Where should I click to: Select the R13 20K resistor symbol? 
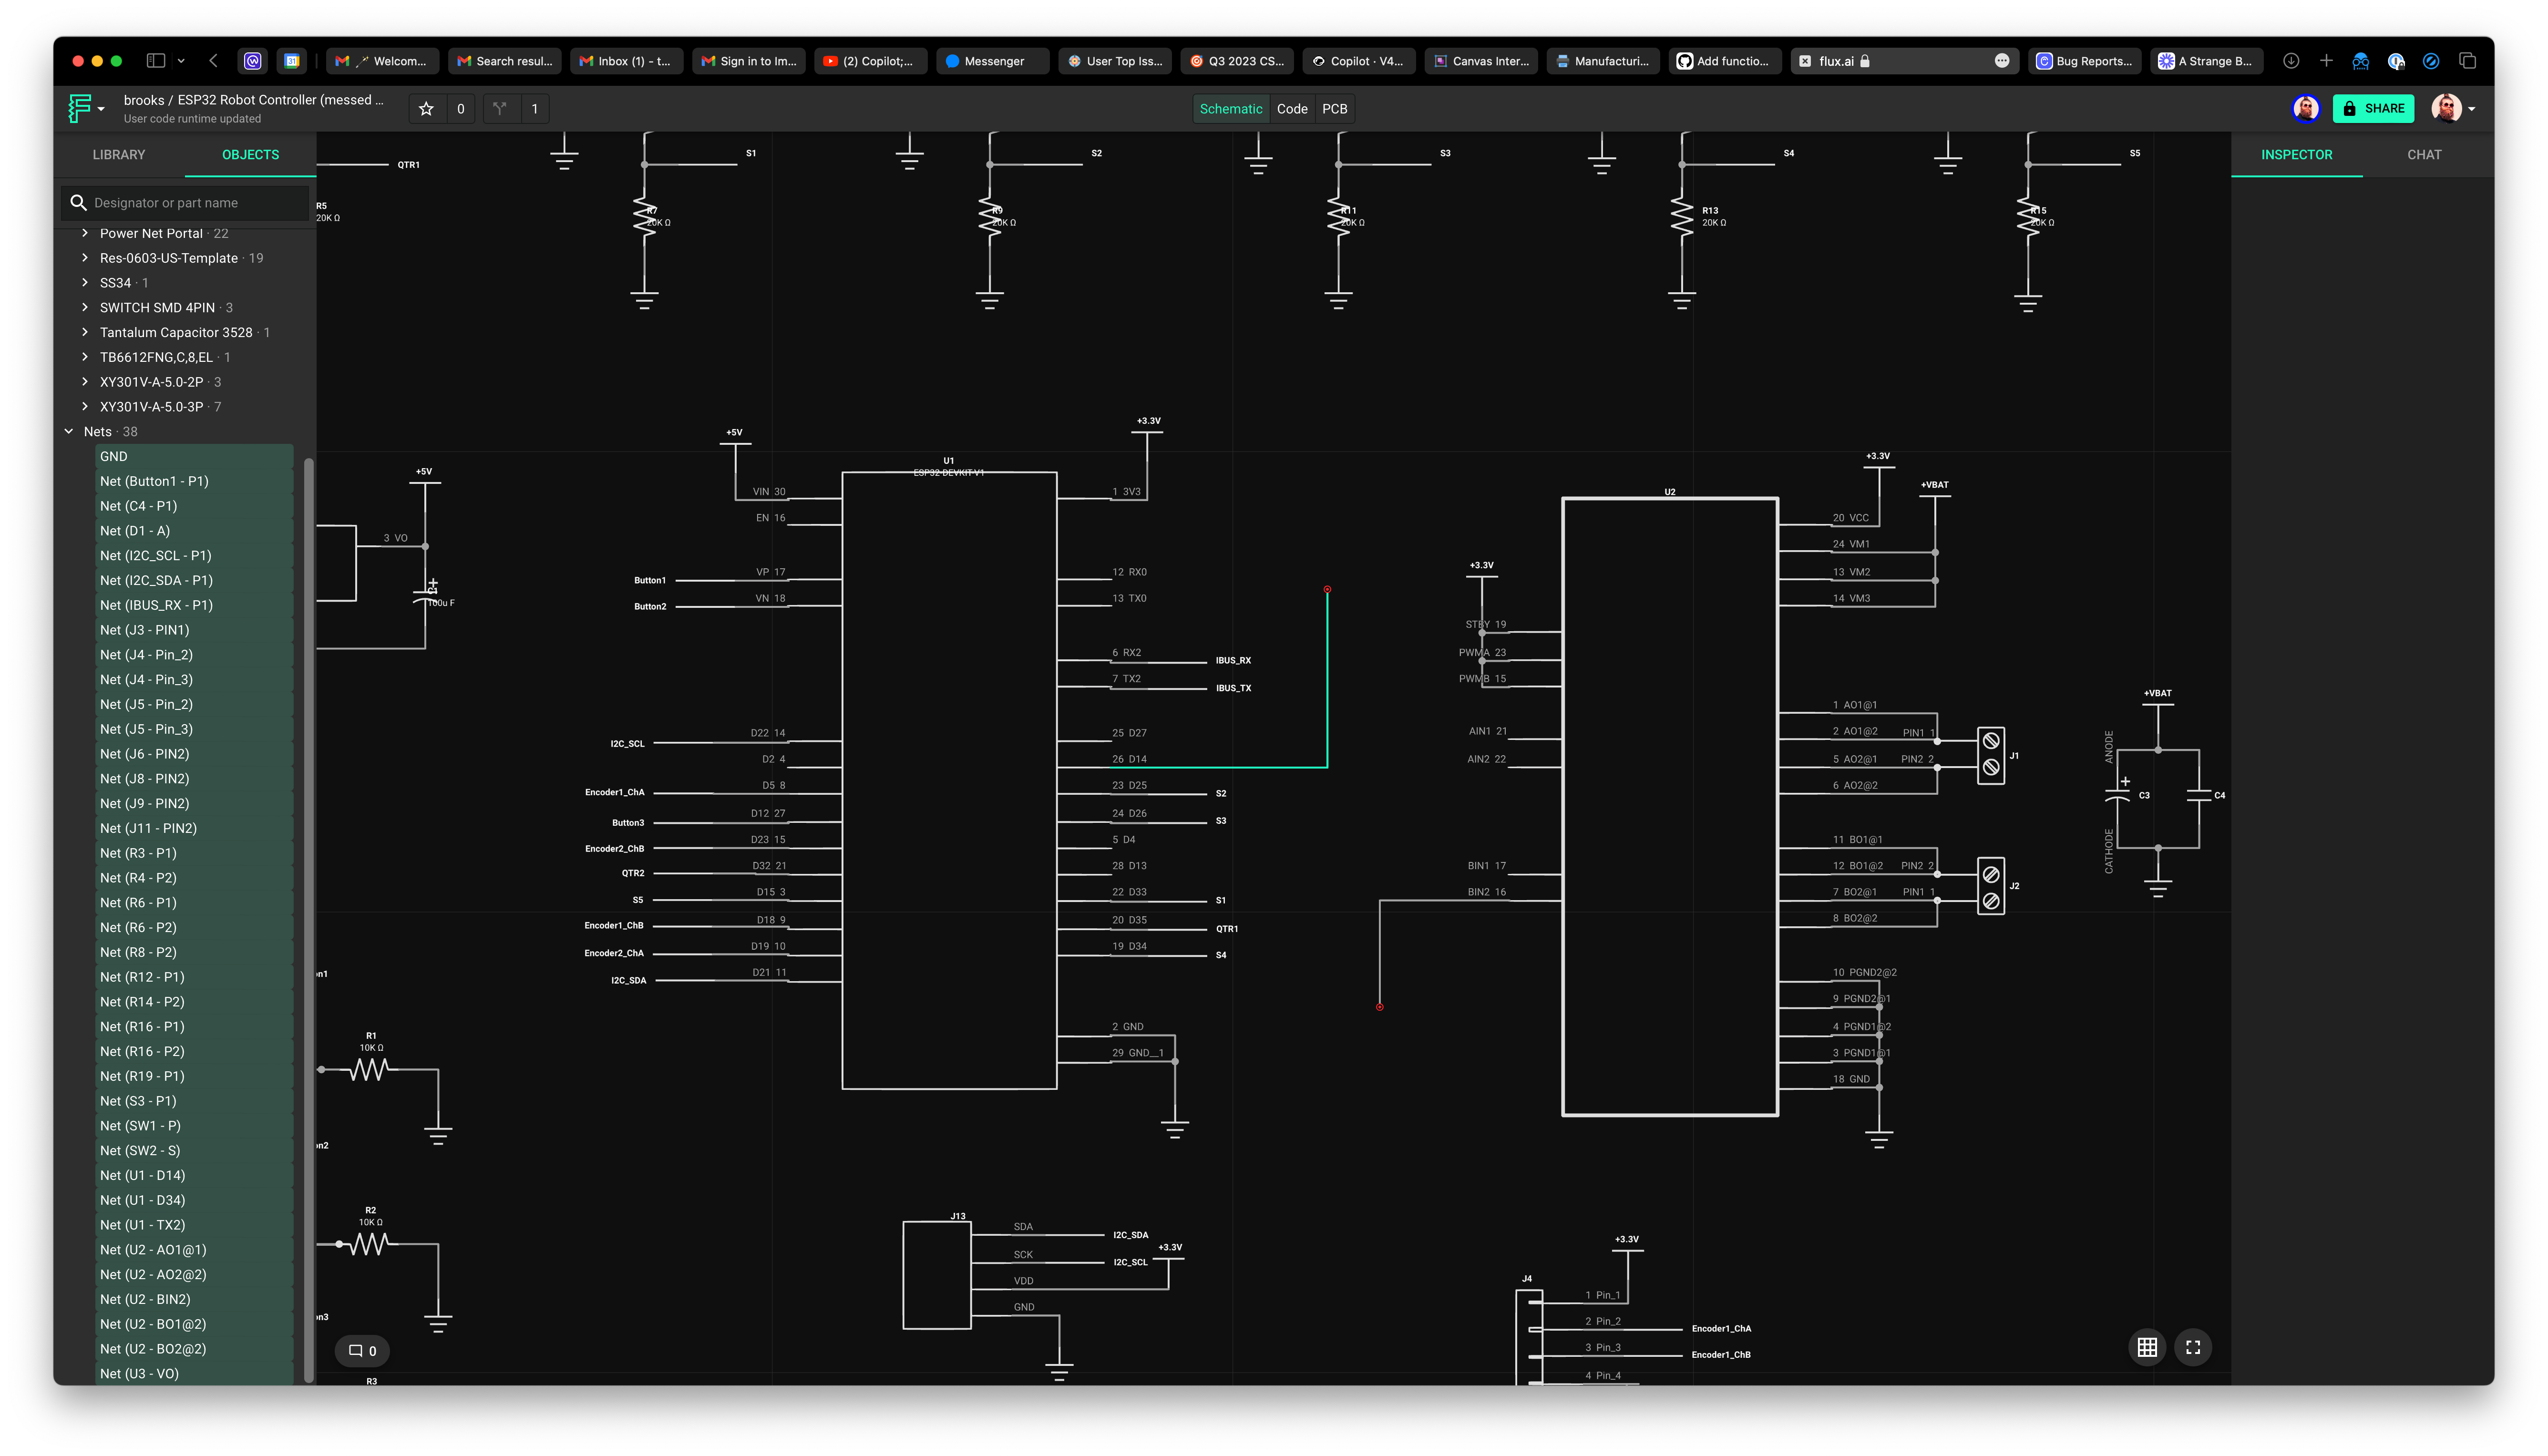click(x=1682, y=217)
